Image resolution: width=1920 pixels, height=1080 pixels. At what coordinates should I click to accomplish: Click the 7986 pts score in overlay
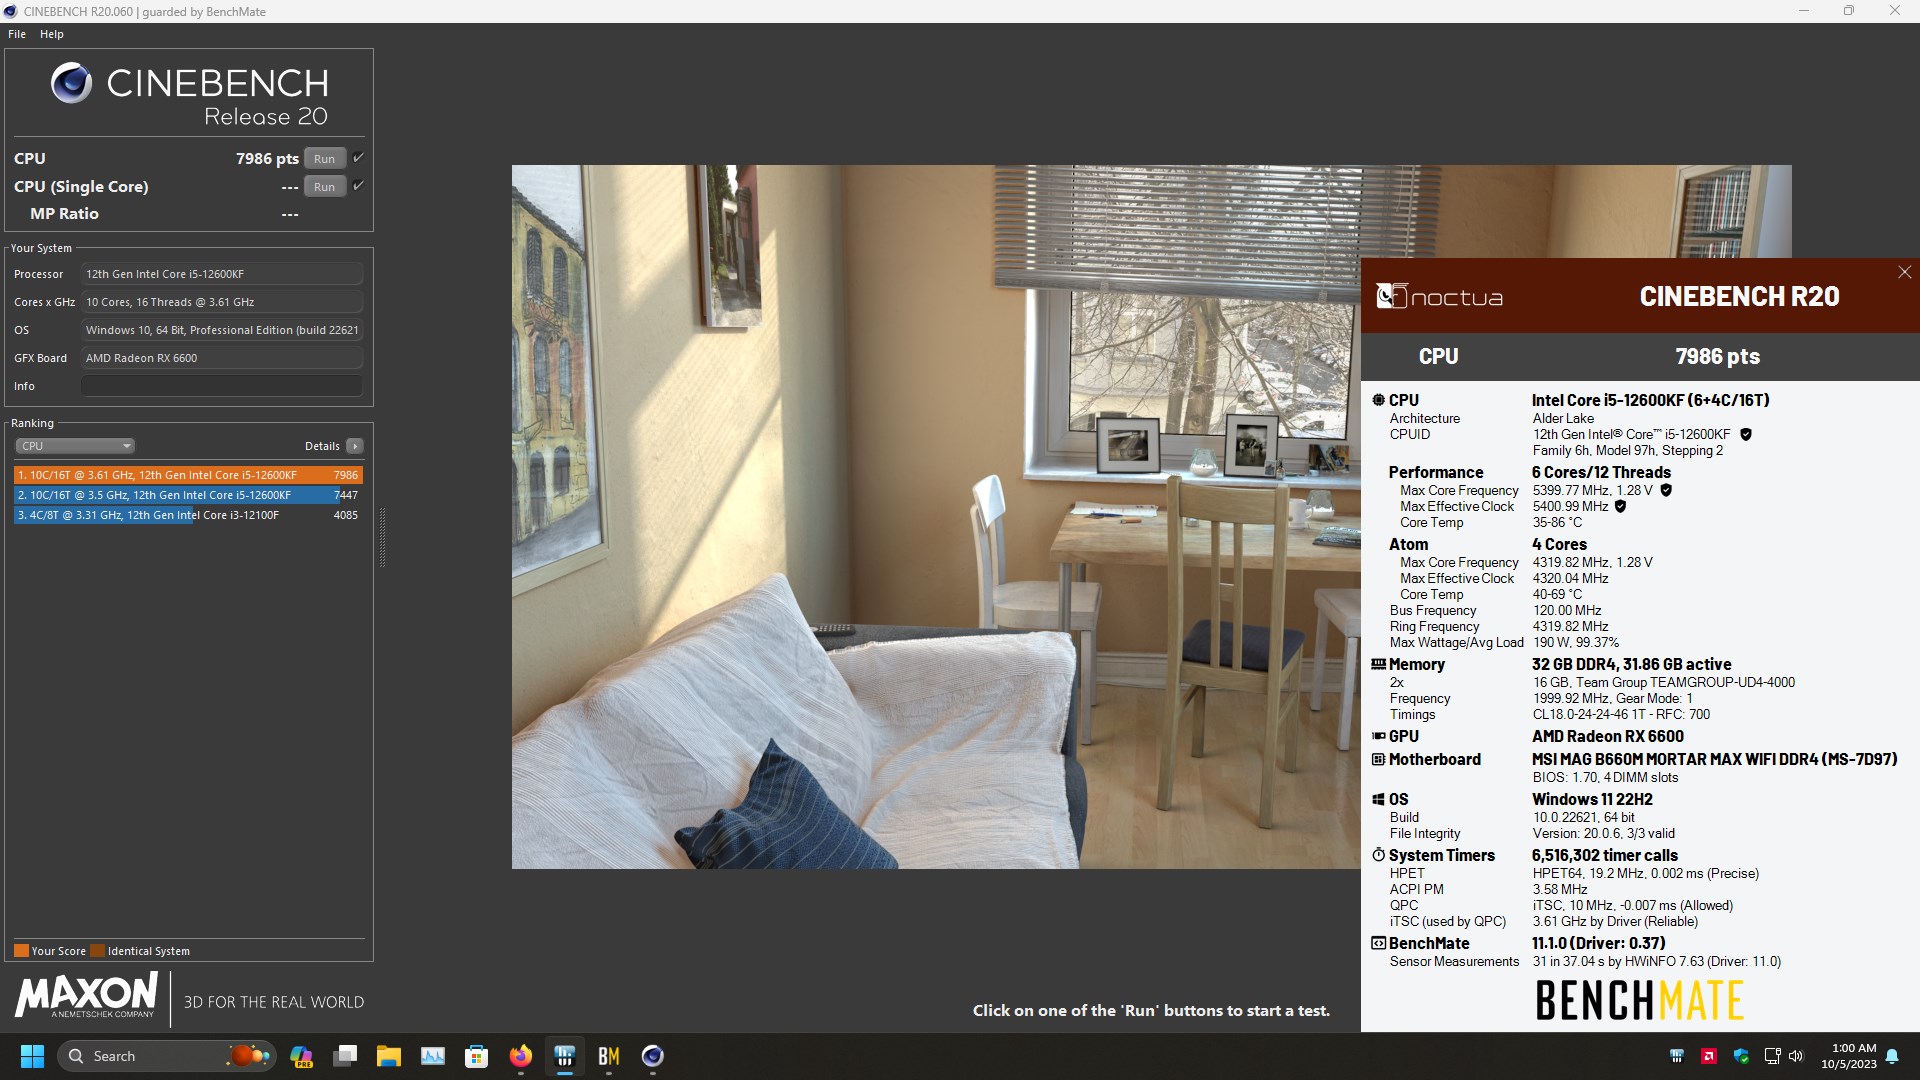coord(1717,357)
